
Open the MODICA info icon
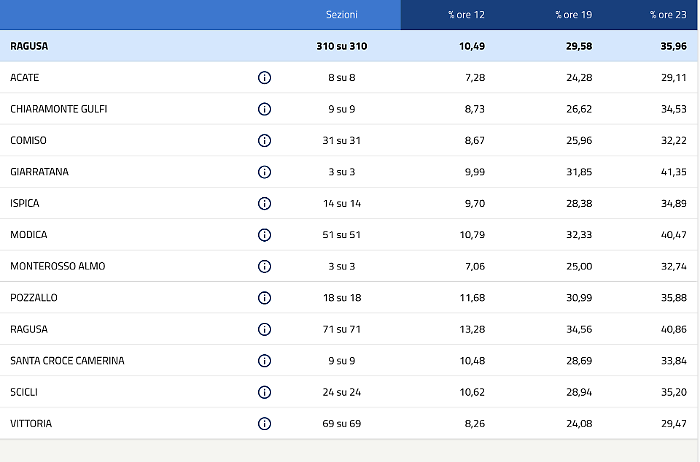click(x=264, y=235)
